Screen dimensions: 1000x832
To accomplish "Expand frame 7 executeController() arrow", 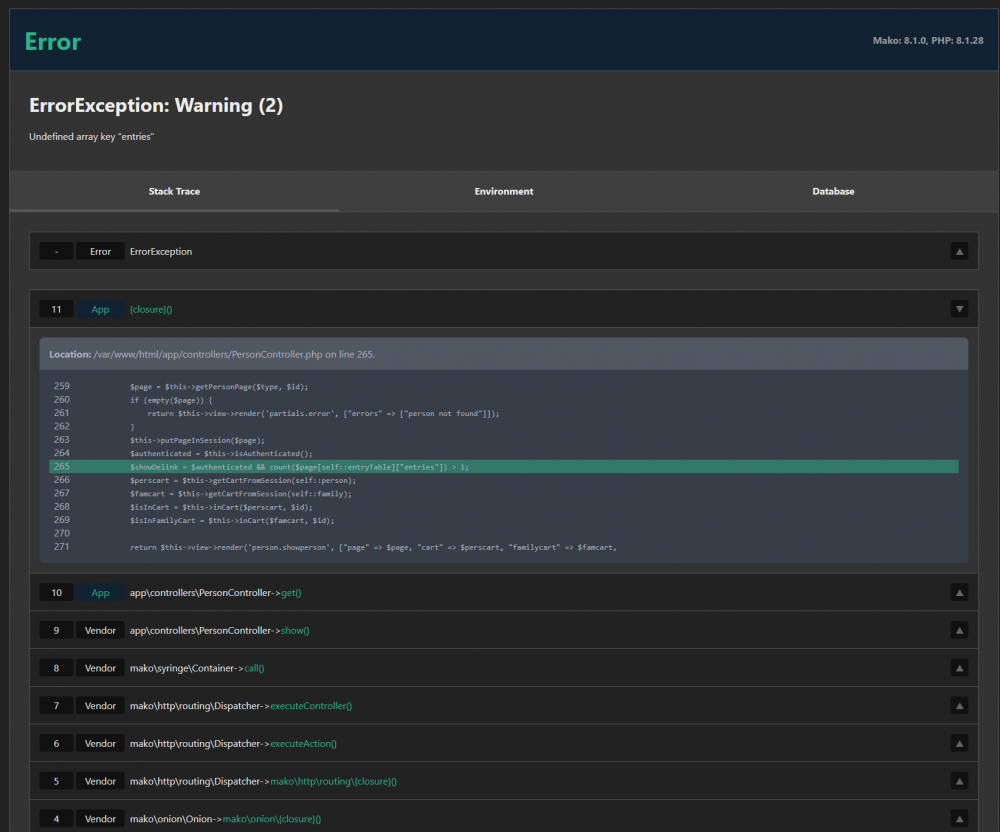I will [960, 706].
